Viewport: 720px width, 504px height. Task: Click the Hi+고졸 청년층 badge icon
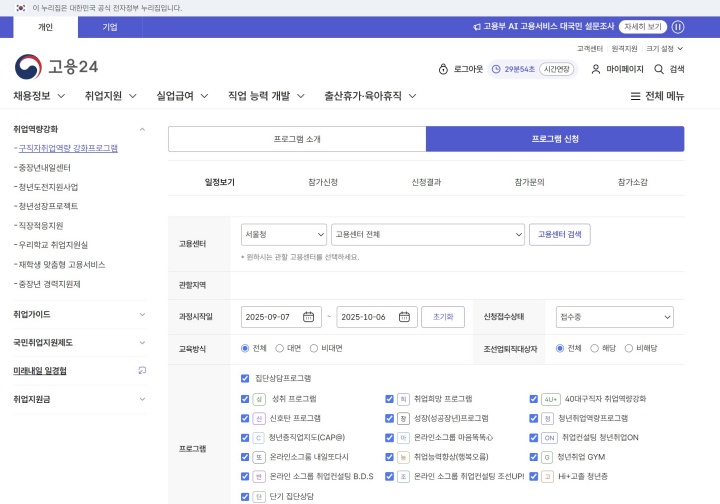[x=547, y=476]
